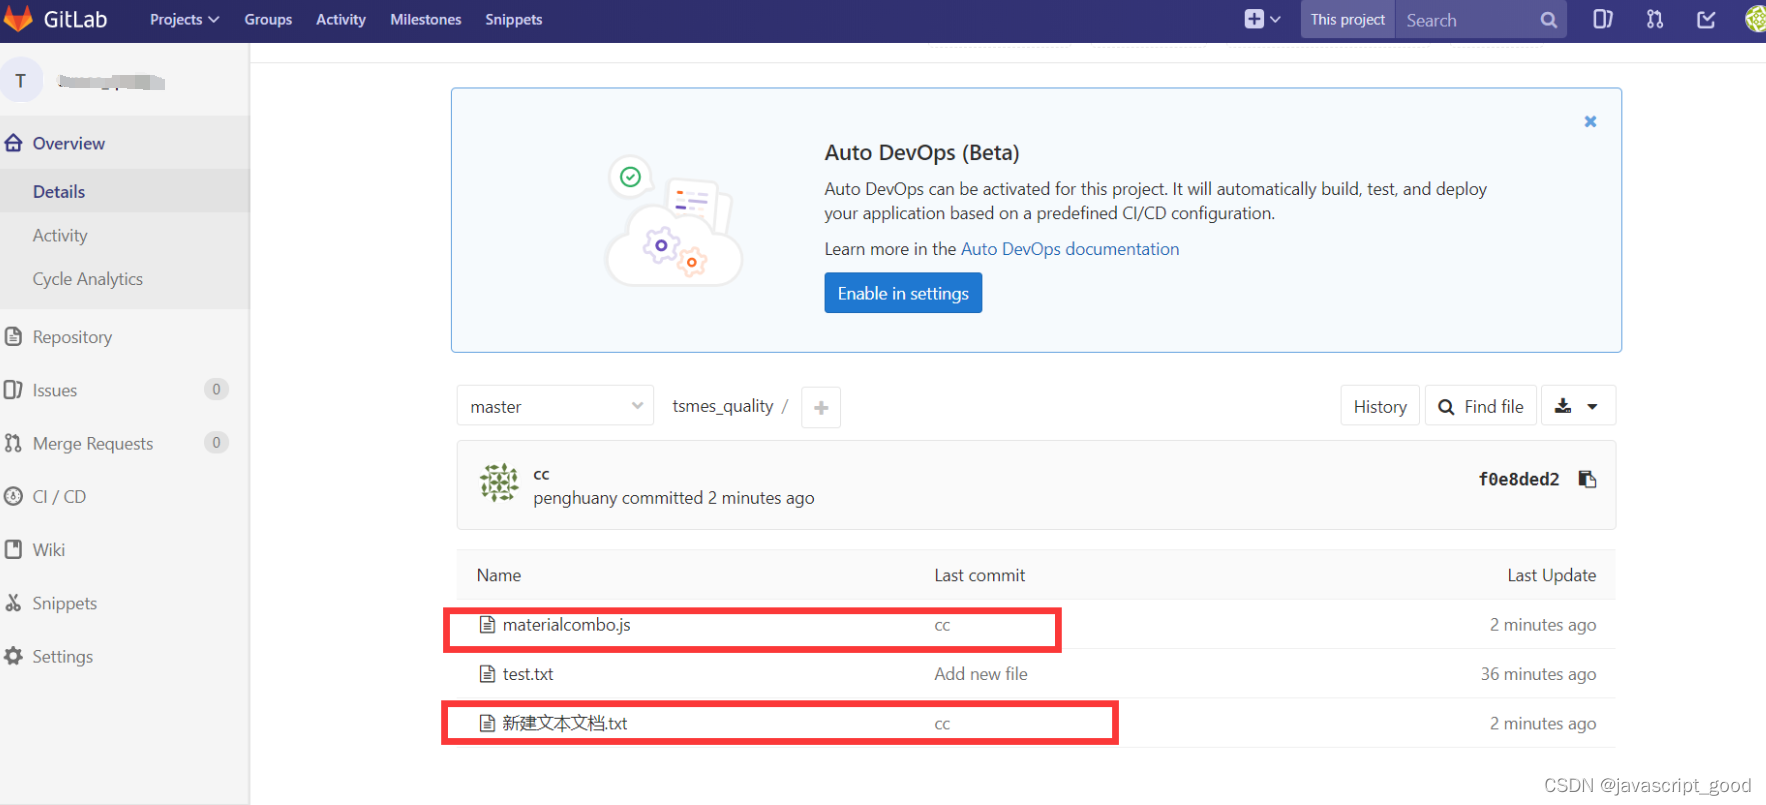Open sidebar Activity under Overview
The height and width of the screenshot is (805, 1766).
click(60, 235)
